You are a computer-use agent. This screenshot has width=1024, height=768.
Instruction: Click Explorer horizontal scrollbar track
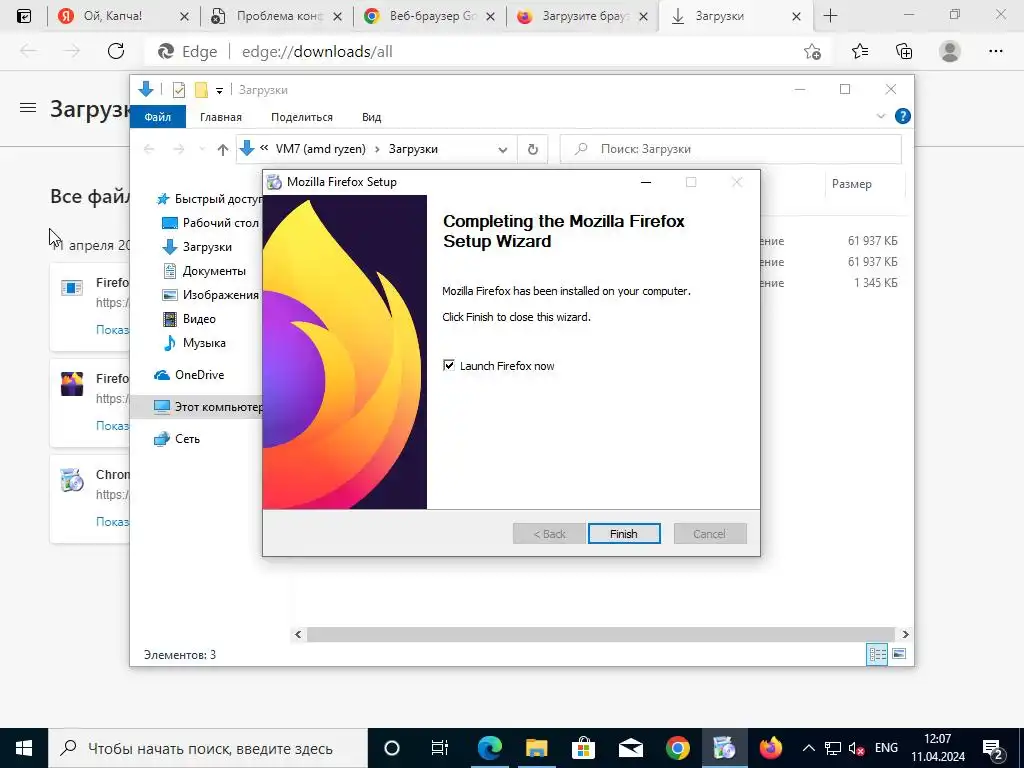pos(600,634)
